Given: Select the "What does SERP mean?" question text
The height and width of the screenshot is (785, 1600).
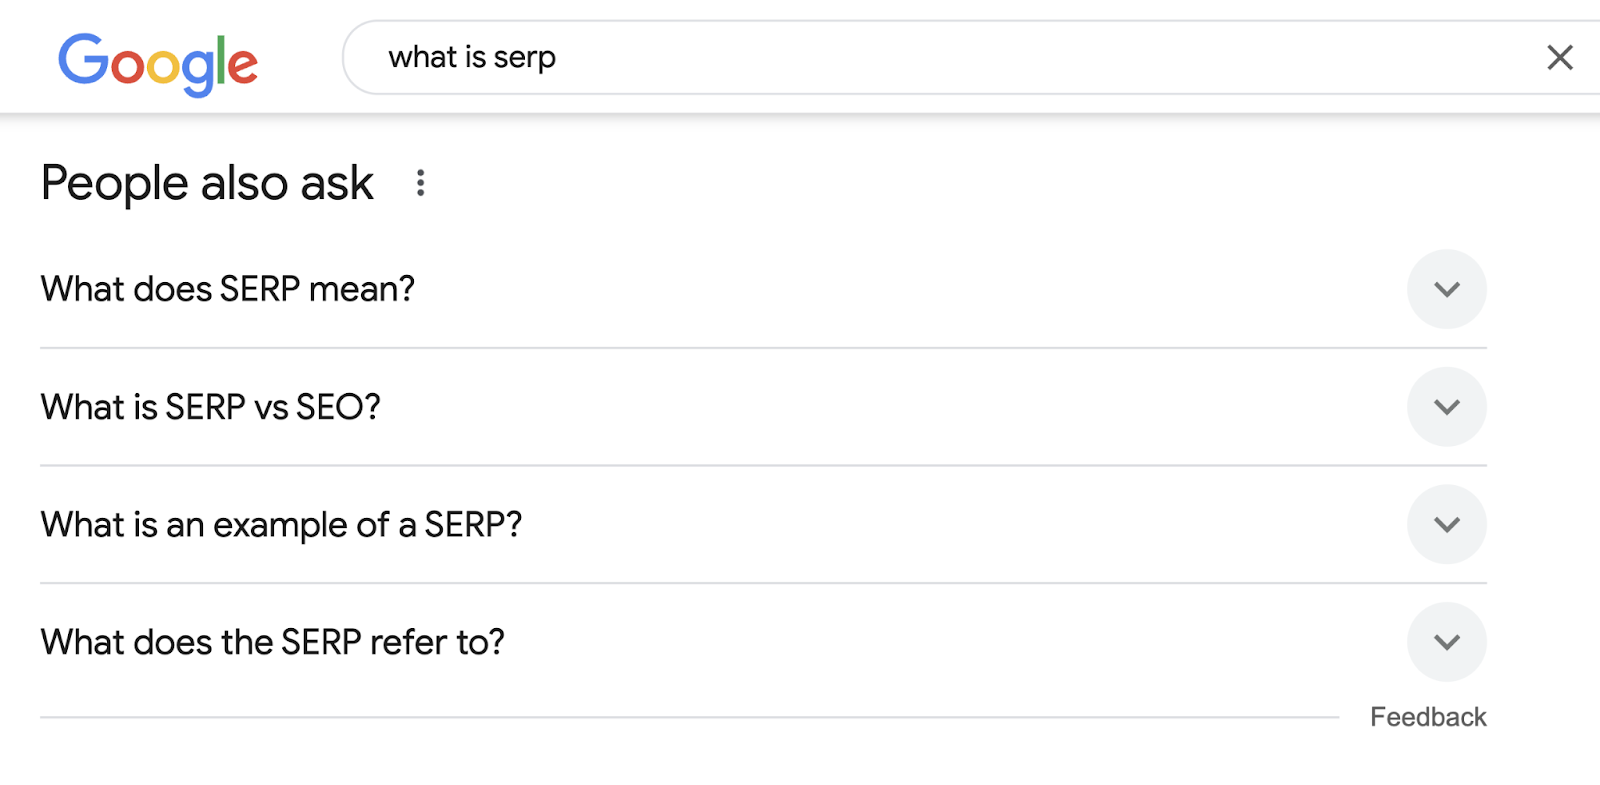Looking at the screenshot, I should click(x=228, y=289).
